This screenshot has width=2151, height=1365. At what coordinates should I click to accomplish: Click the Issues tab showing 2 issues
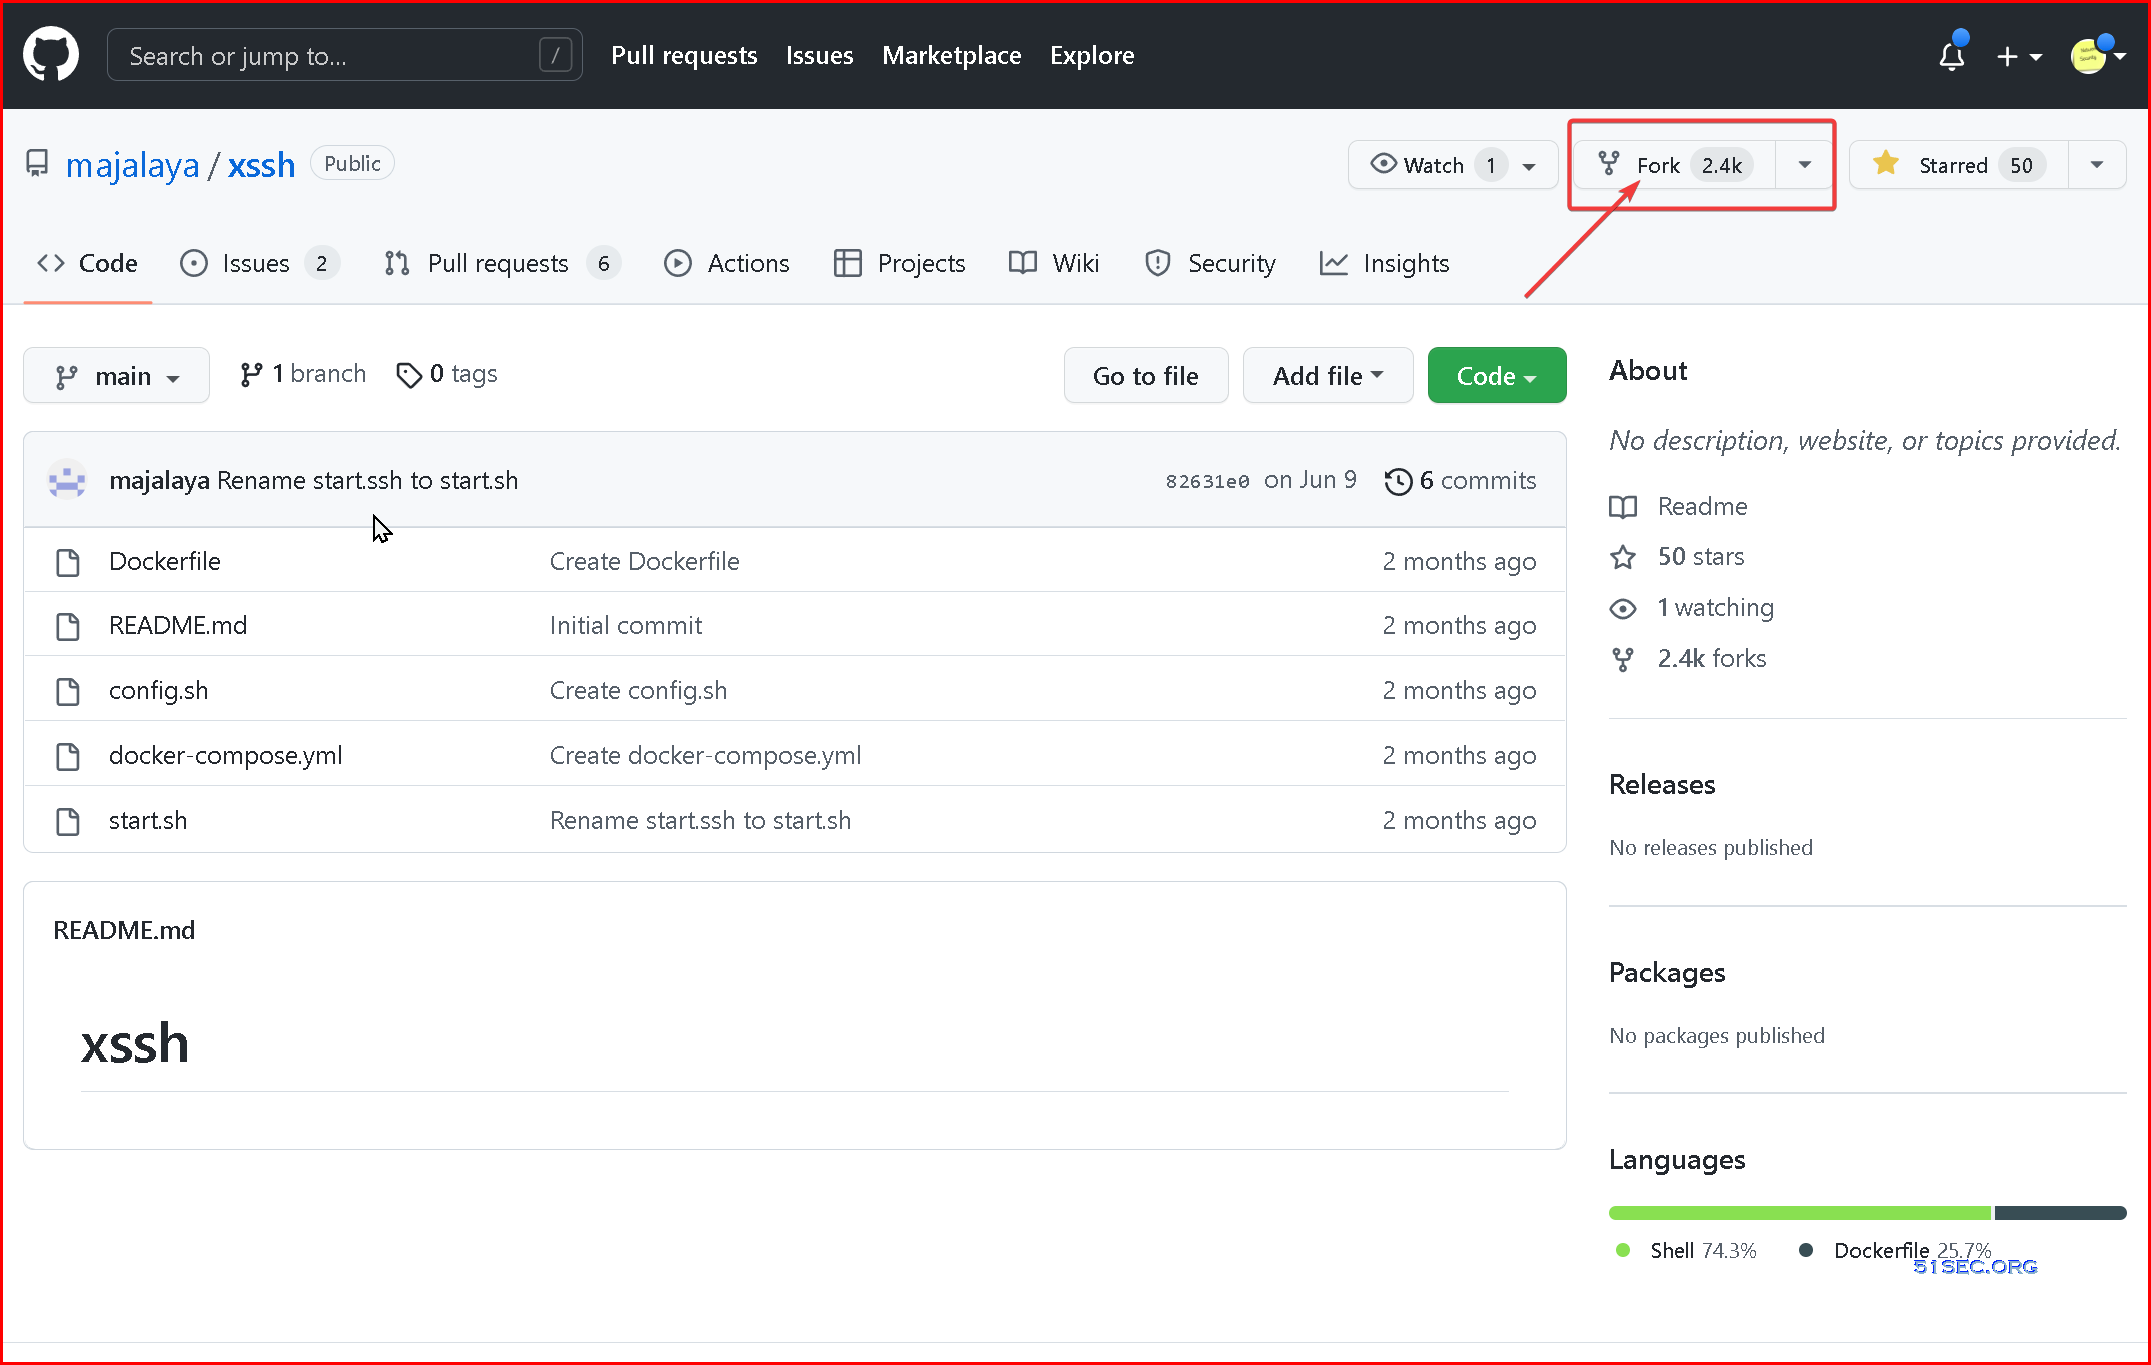tap(256, 263)
